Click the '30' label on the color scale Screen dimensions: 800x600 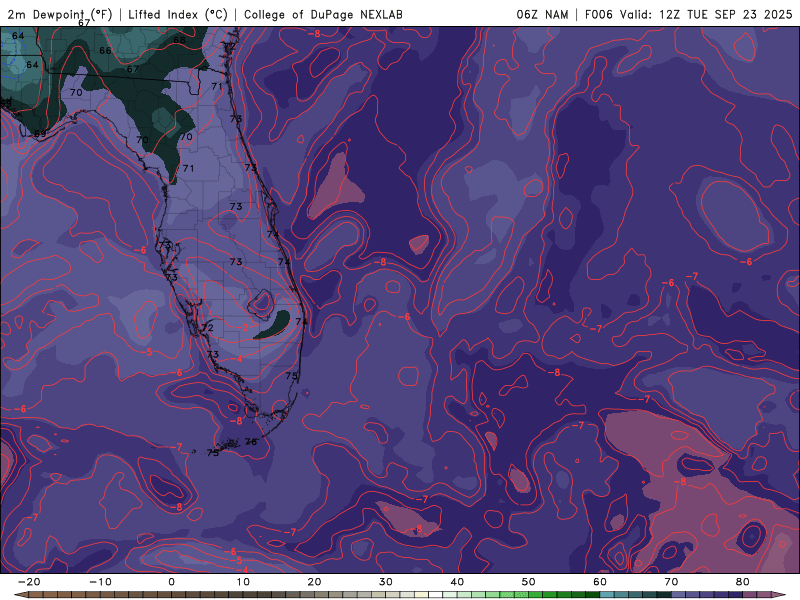tap(386, 582)
